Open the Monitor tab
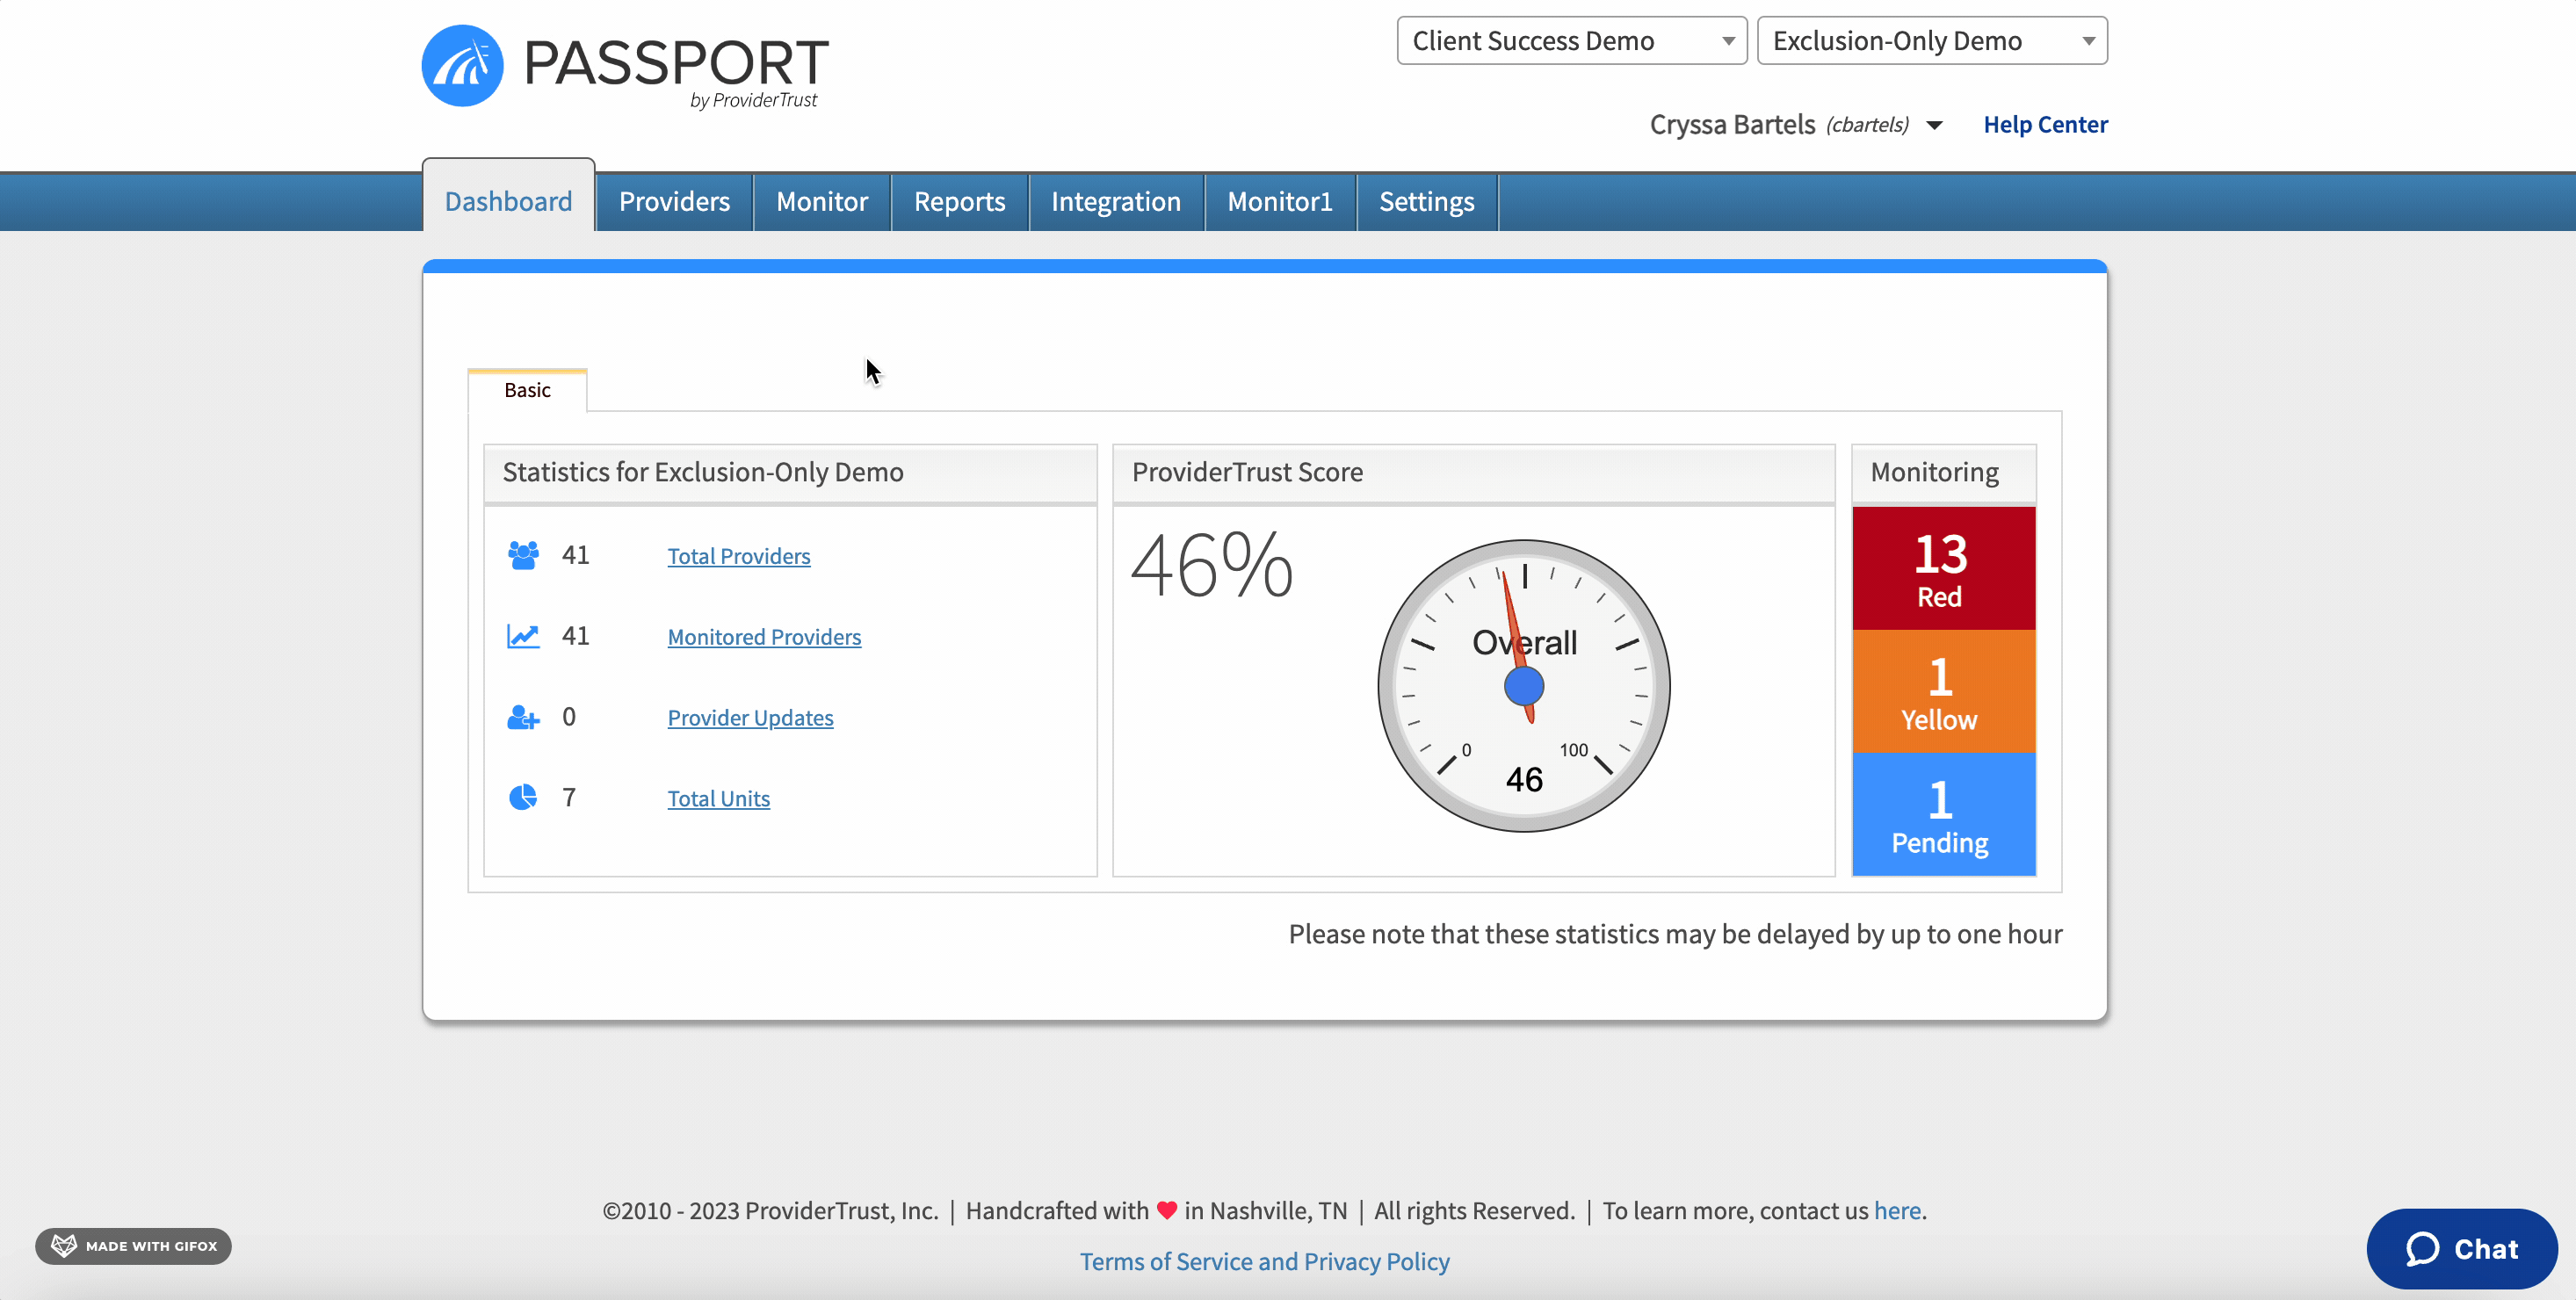The height and width of the screenshot is (1300, 2576). coord(822,201)
